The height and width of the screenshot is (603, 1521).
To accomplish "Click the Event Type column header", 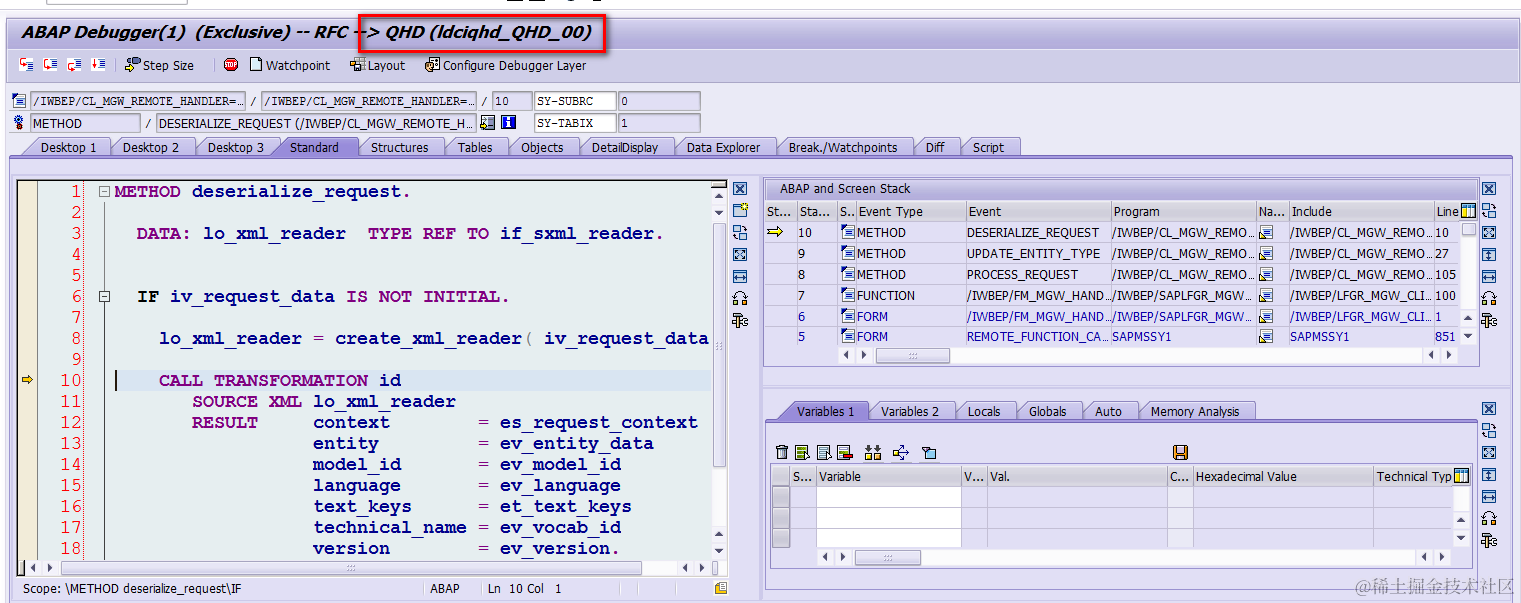I will tap(910, 211).
